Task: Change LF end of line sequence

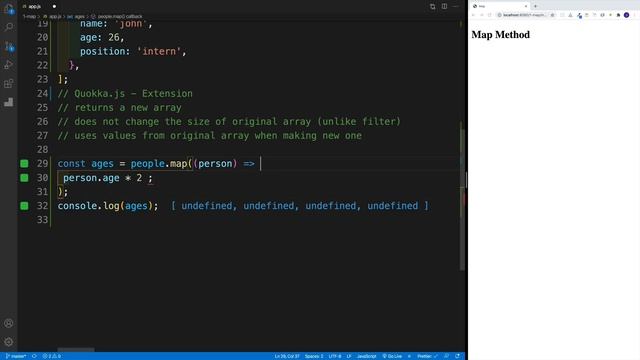Action: (x=349, y=356)
